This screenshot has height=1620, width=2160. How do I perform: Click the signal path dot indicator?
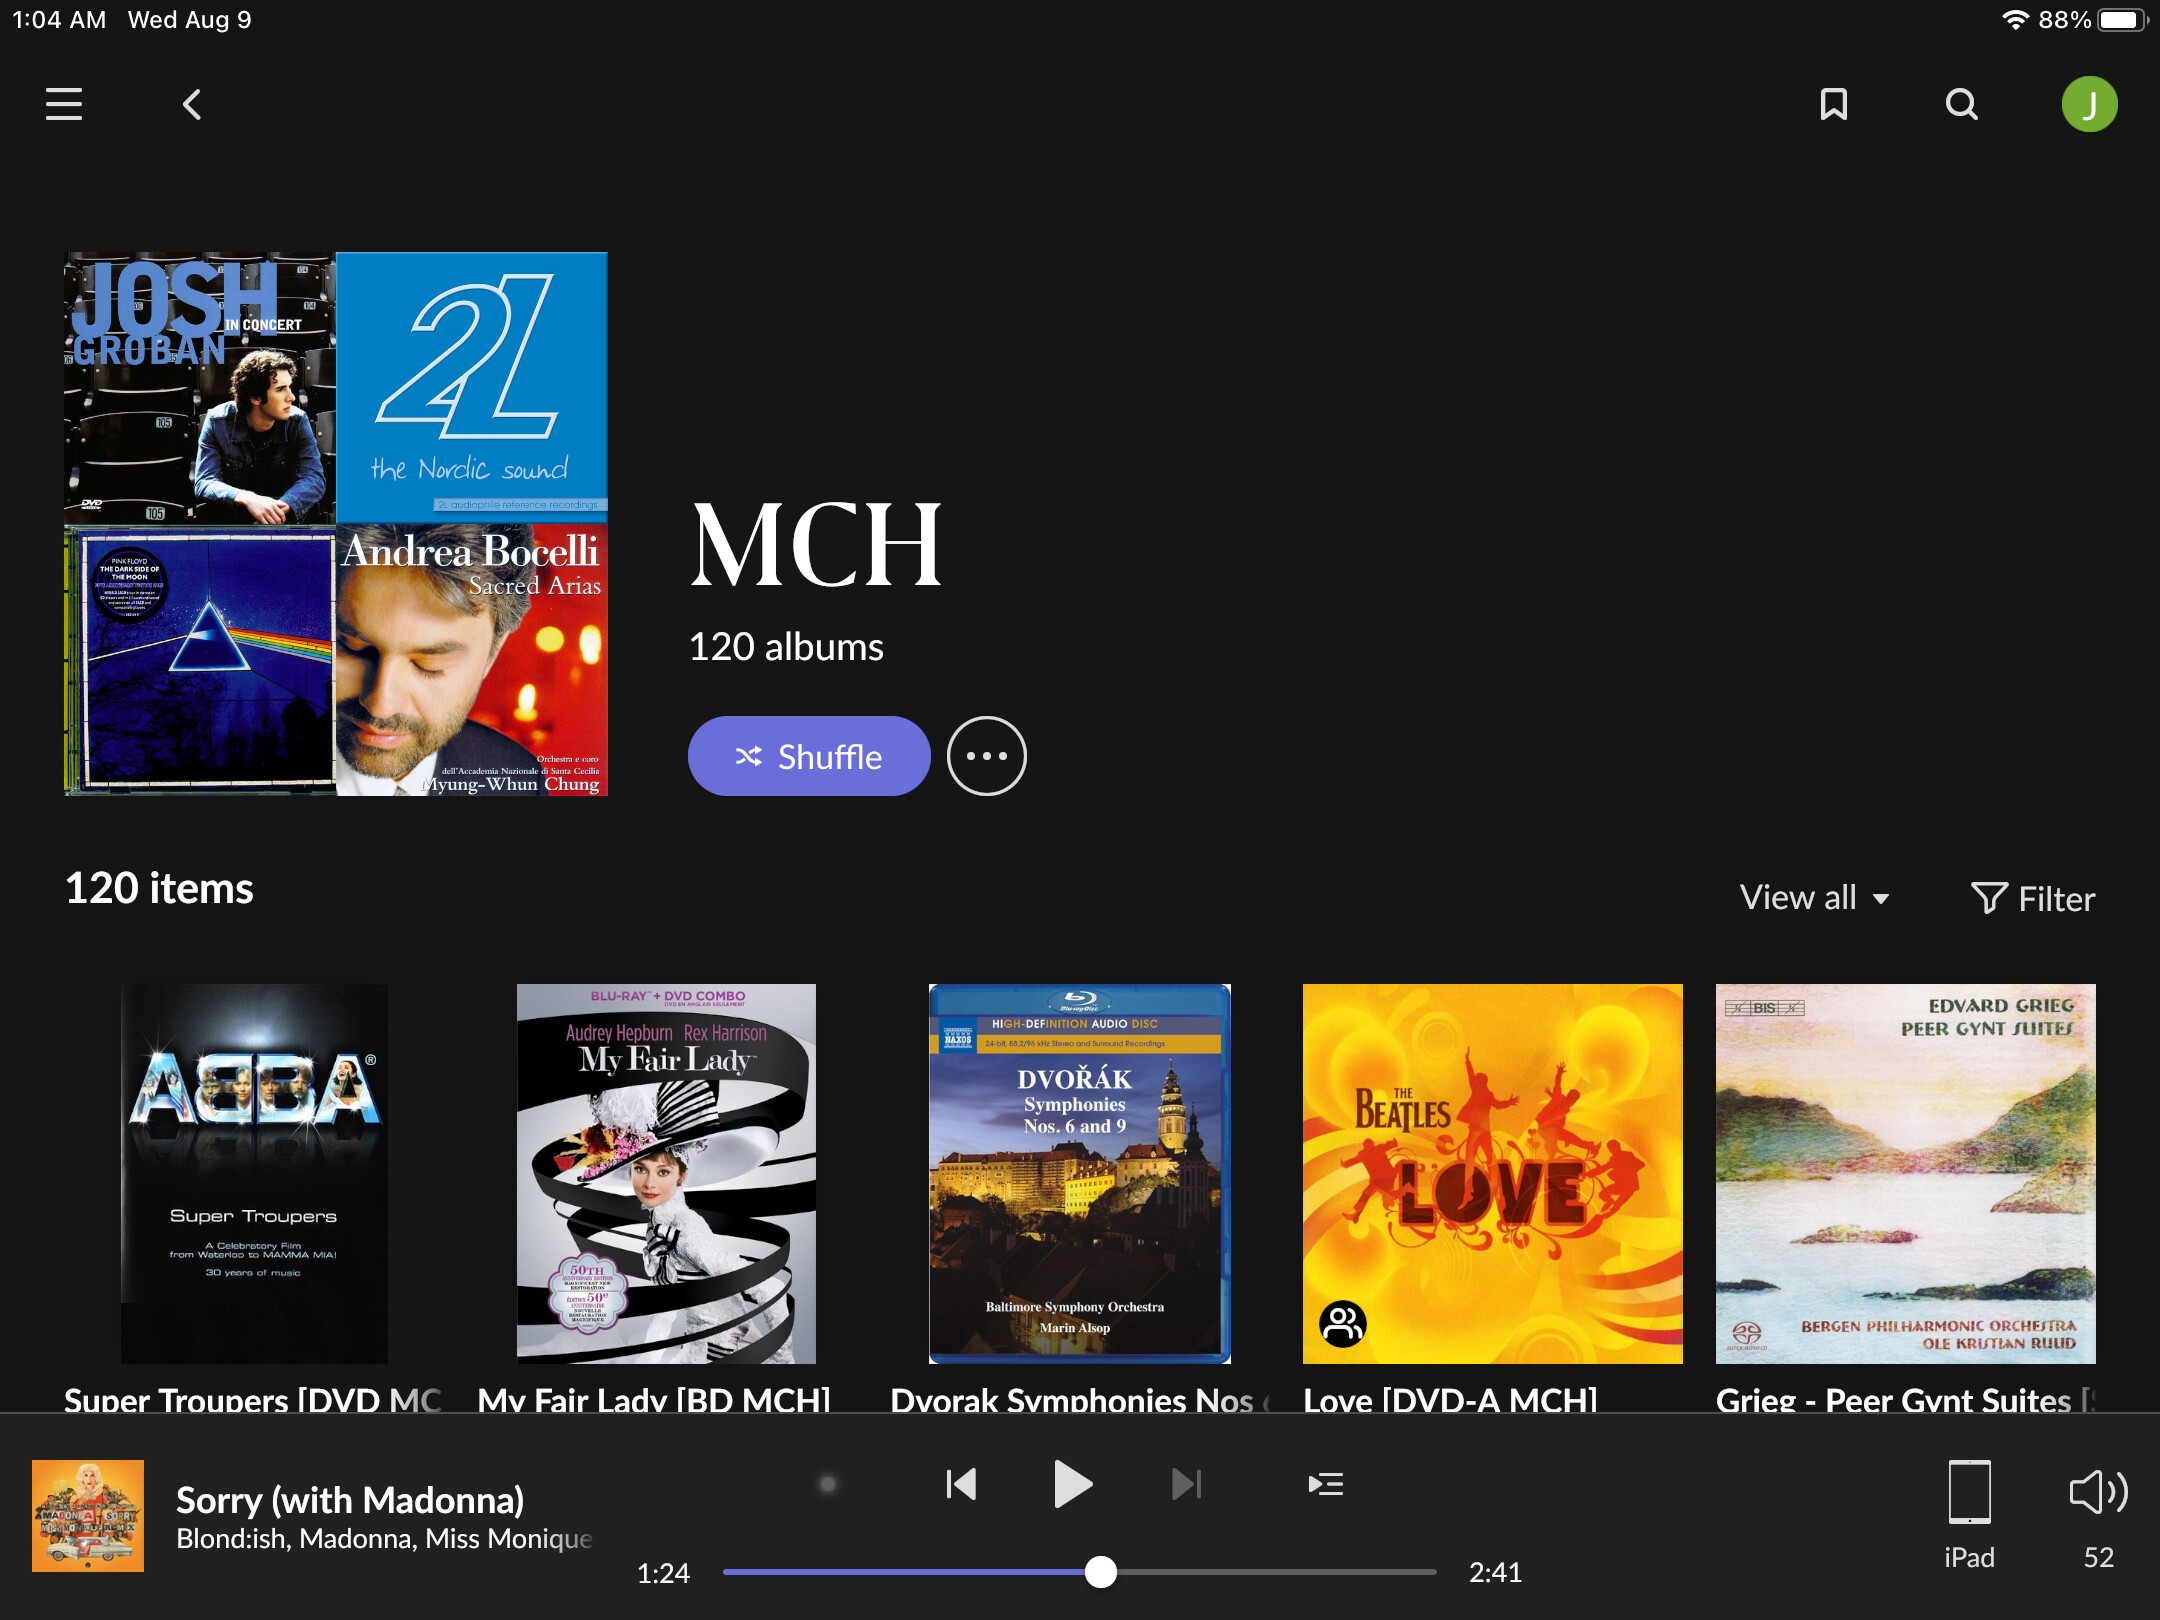click(827, 1484)
